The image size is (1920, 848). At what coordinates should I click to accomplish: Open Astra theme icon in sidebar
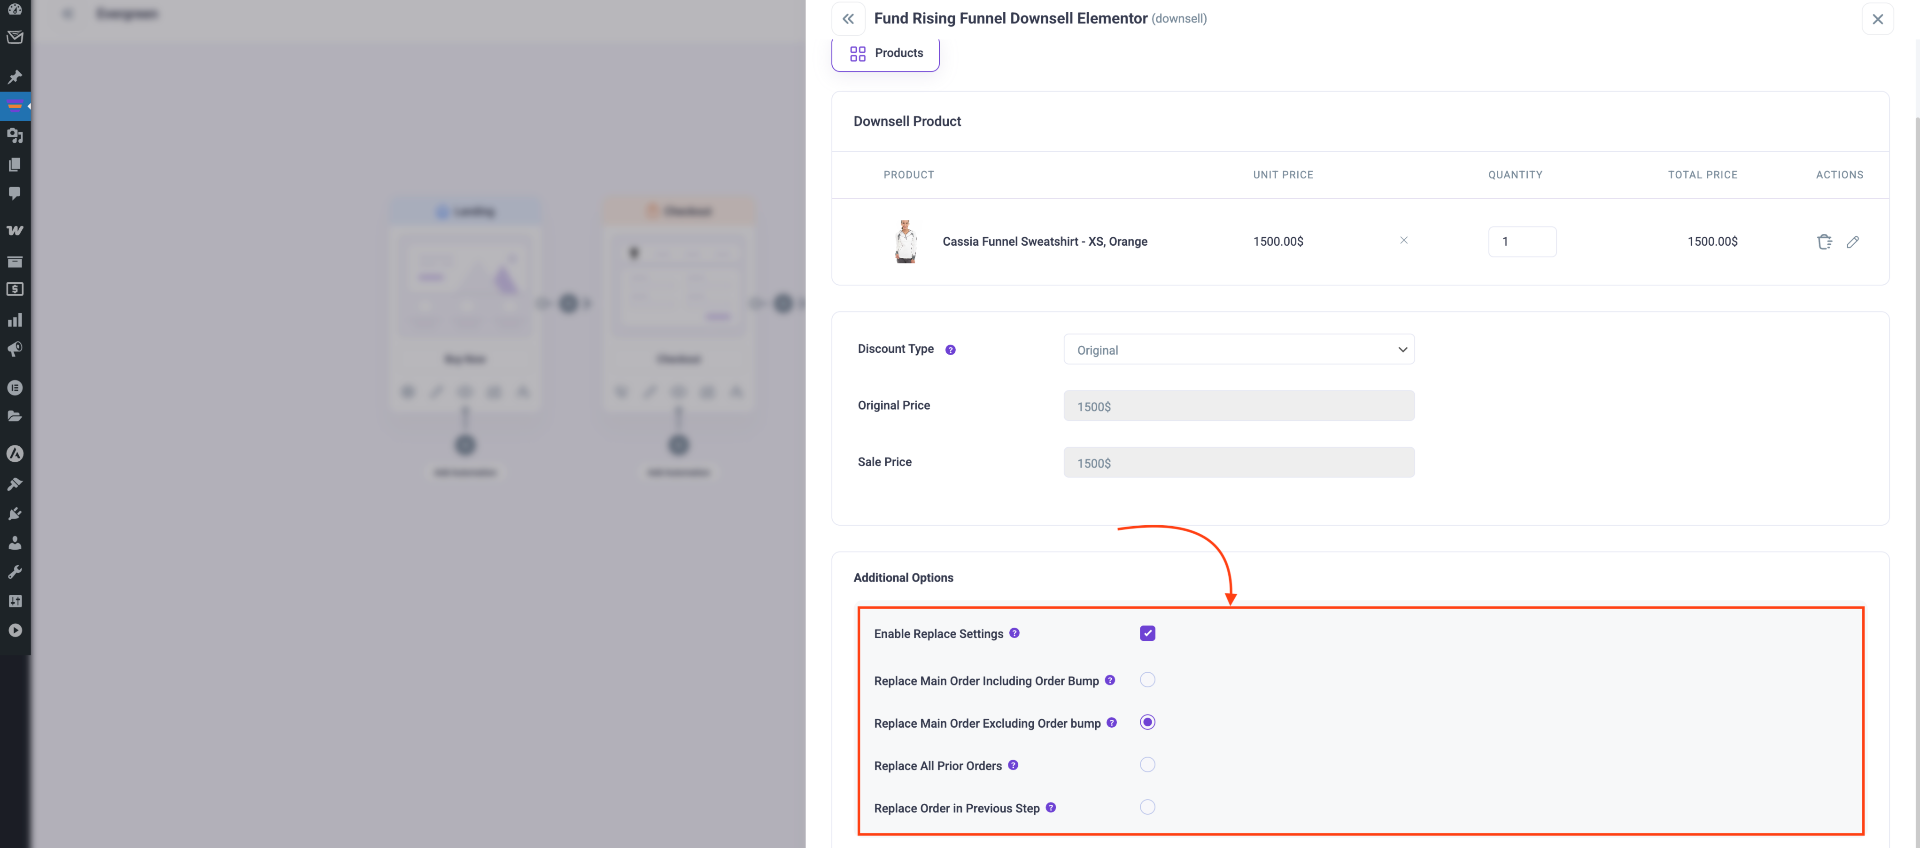pos(15,454)
